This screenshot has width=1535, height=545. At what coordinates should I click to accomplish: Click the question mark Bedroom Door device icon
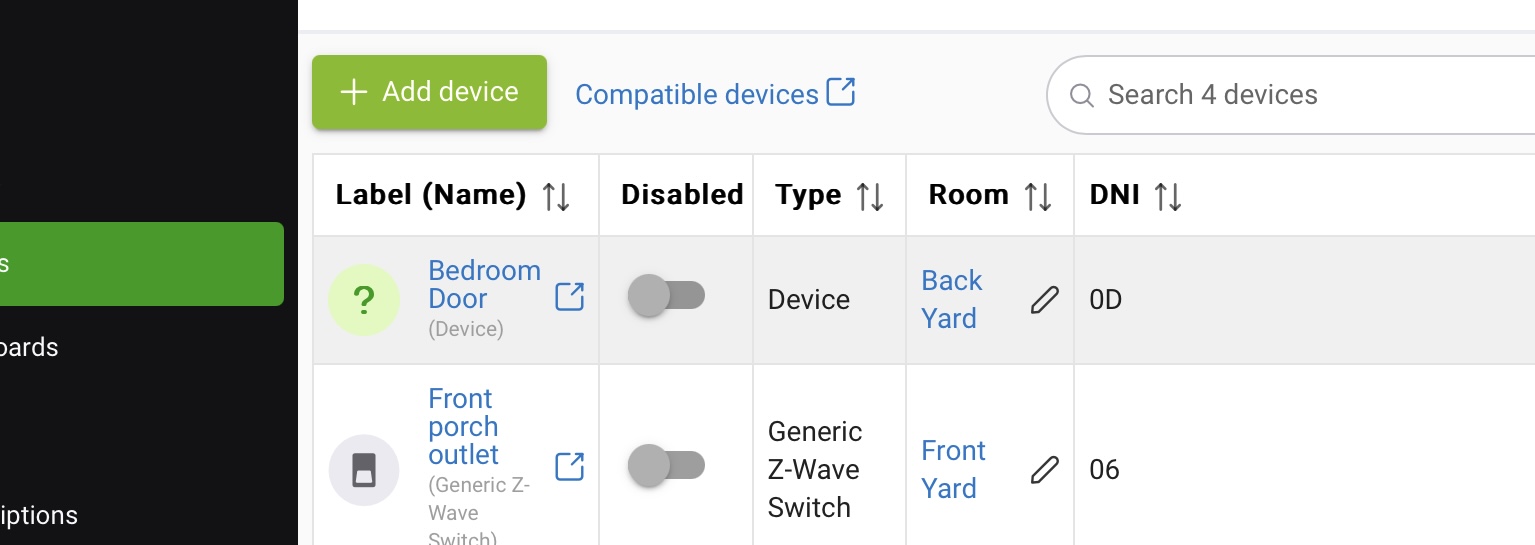click(x=364, y=299)
